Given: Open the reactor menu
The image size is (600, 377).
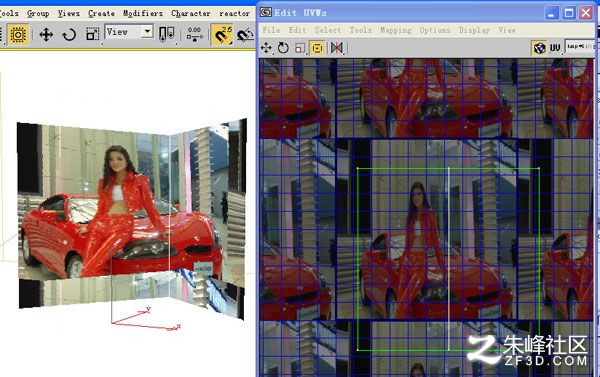Looking at the screenshot, I should (235, 13).
